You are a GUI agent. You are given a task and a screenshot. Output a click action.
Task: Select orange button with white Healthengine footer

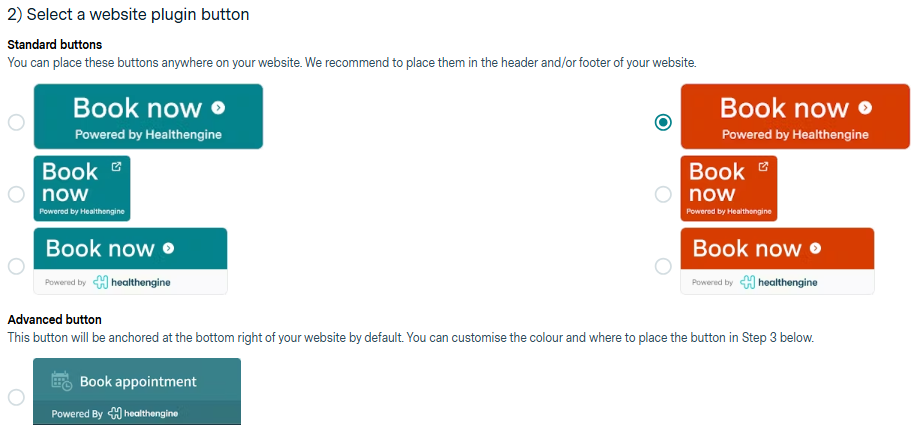point(663,266)
